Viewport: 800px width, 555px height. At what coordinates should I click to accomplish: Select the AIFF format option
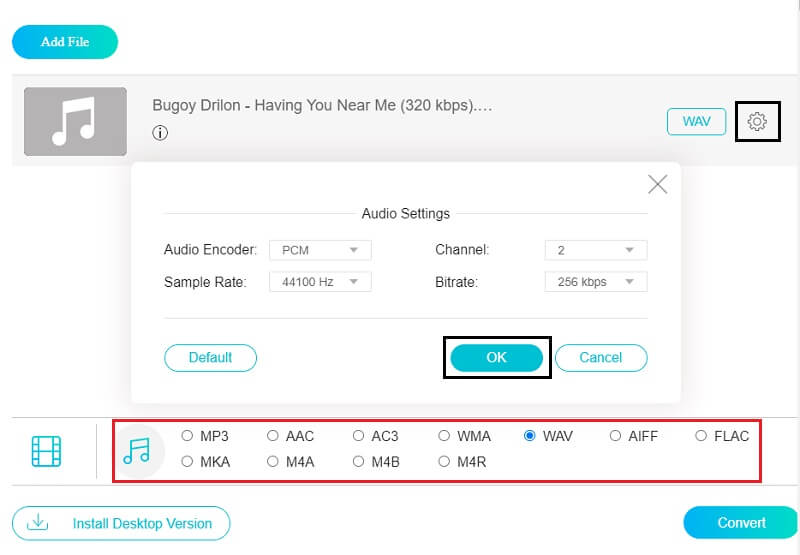(615, 436)
